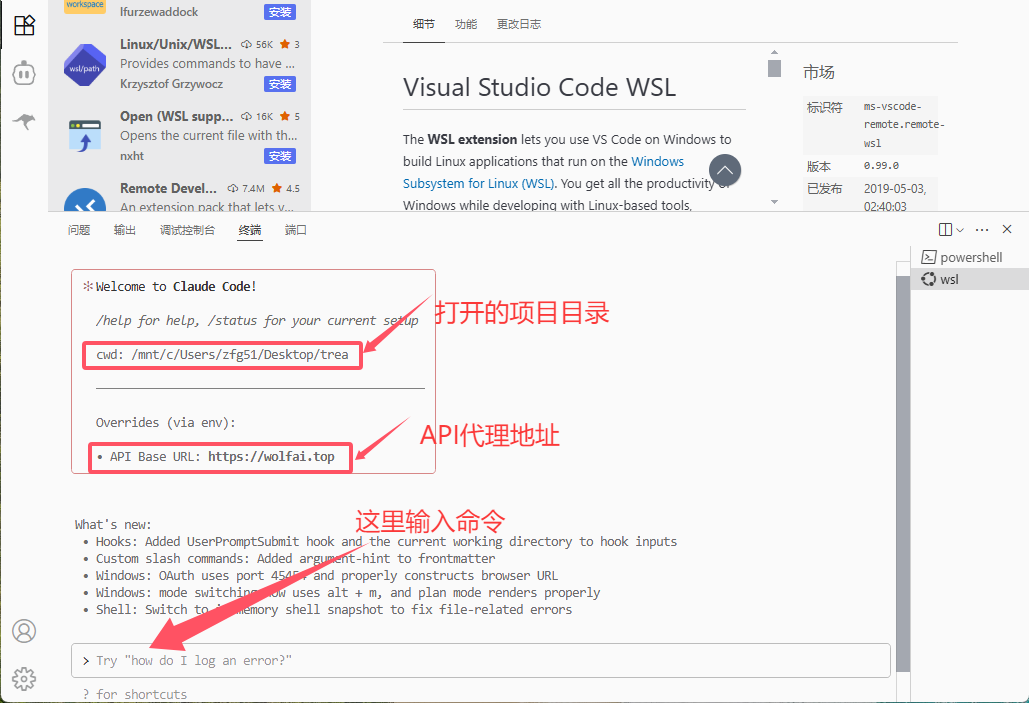
Task: Click the Claude Code prompt input field
Action: point(480,660)
